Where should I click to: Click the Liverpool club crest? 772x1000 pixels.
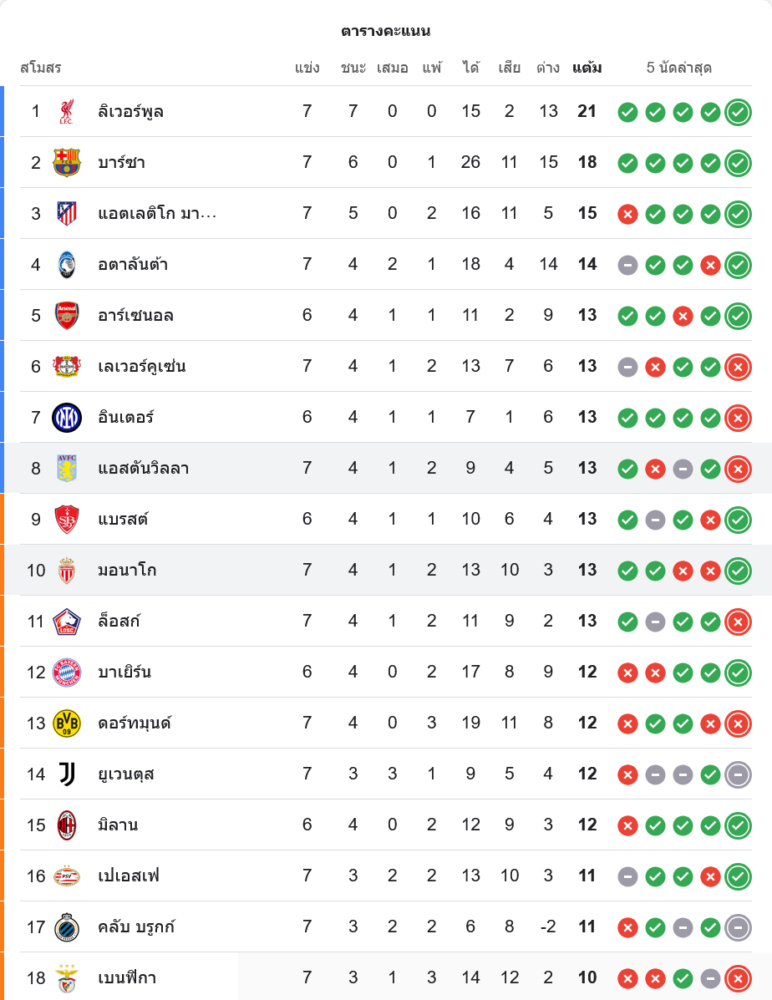[66, 111]
